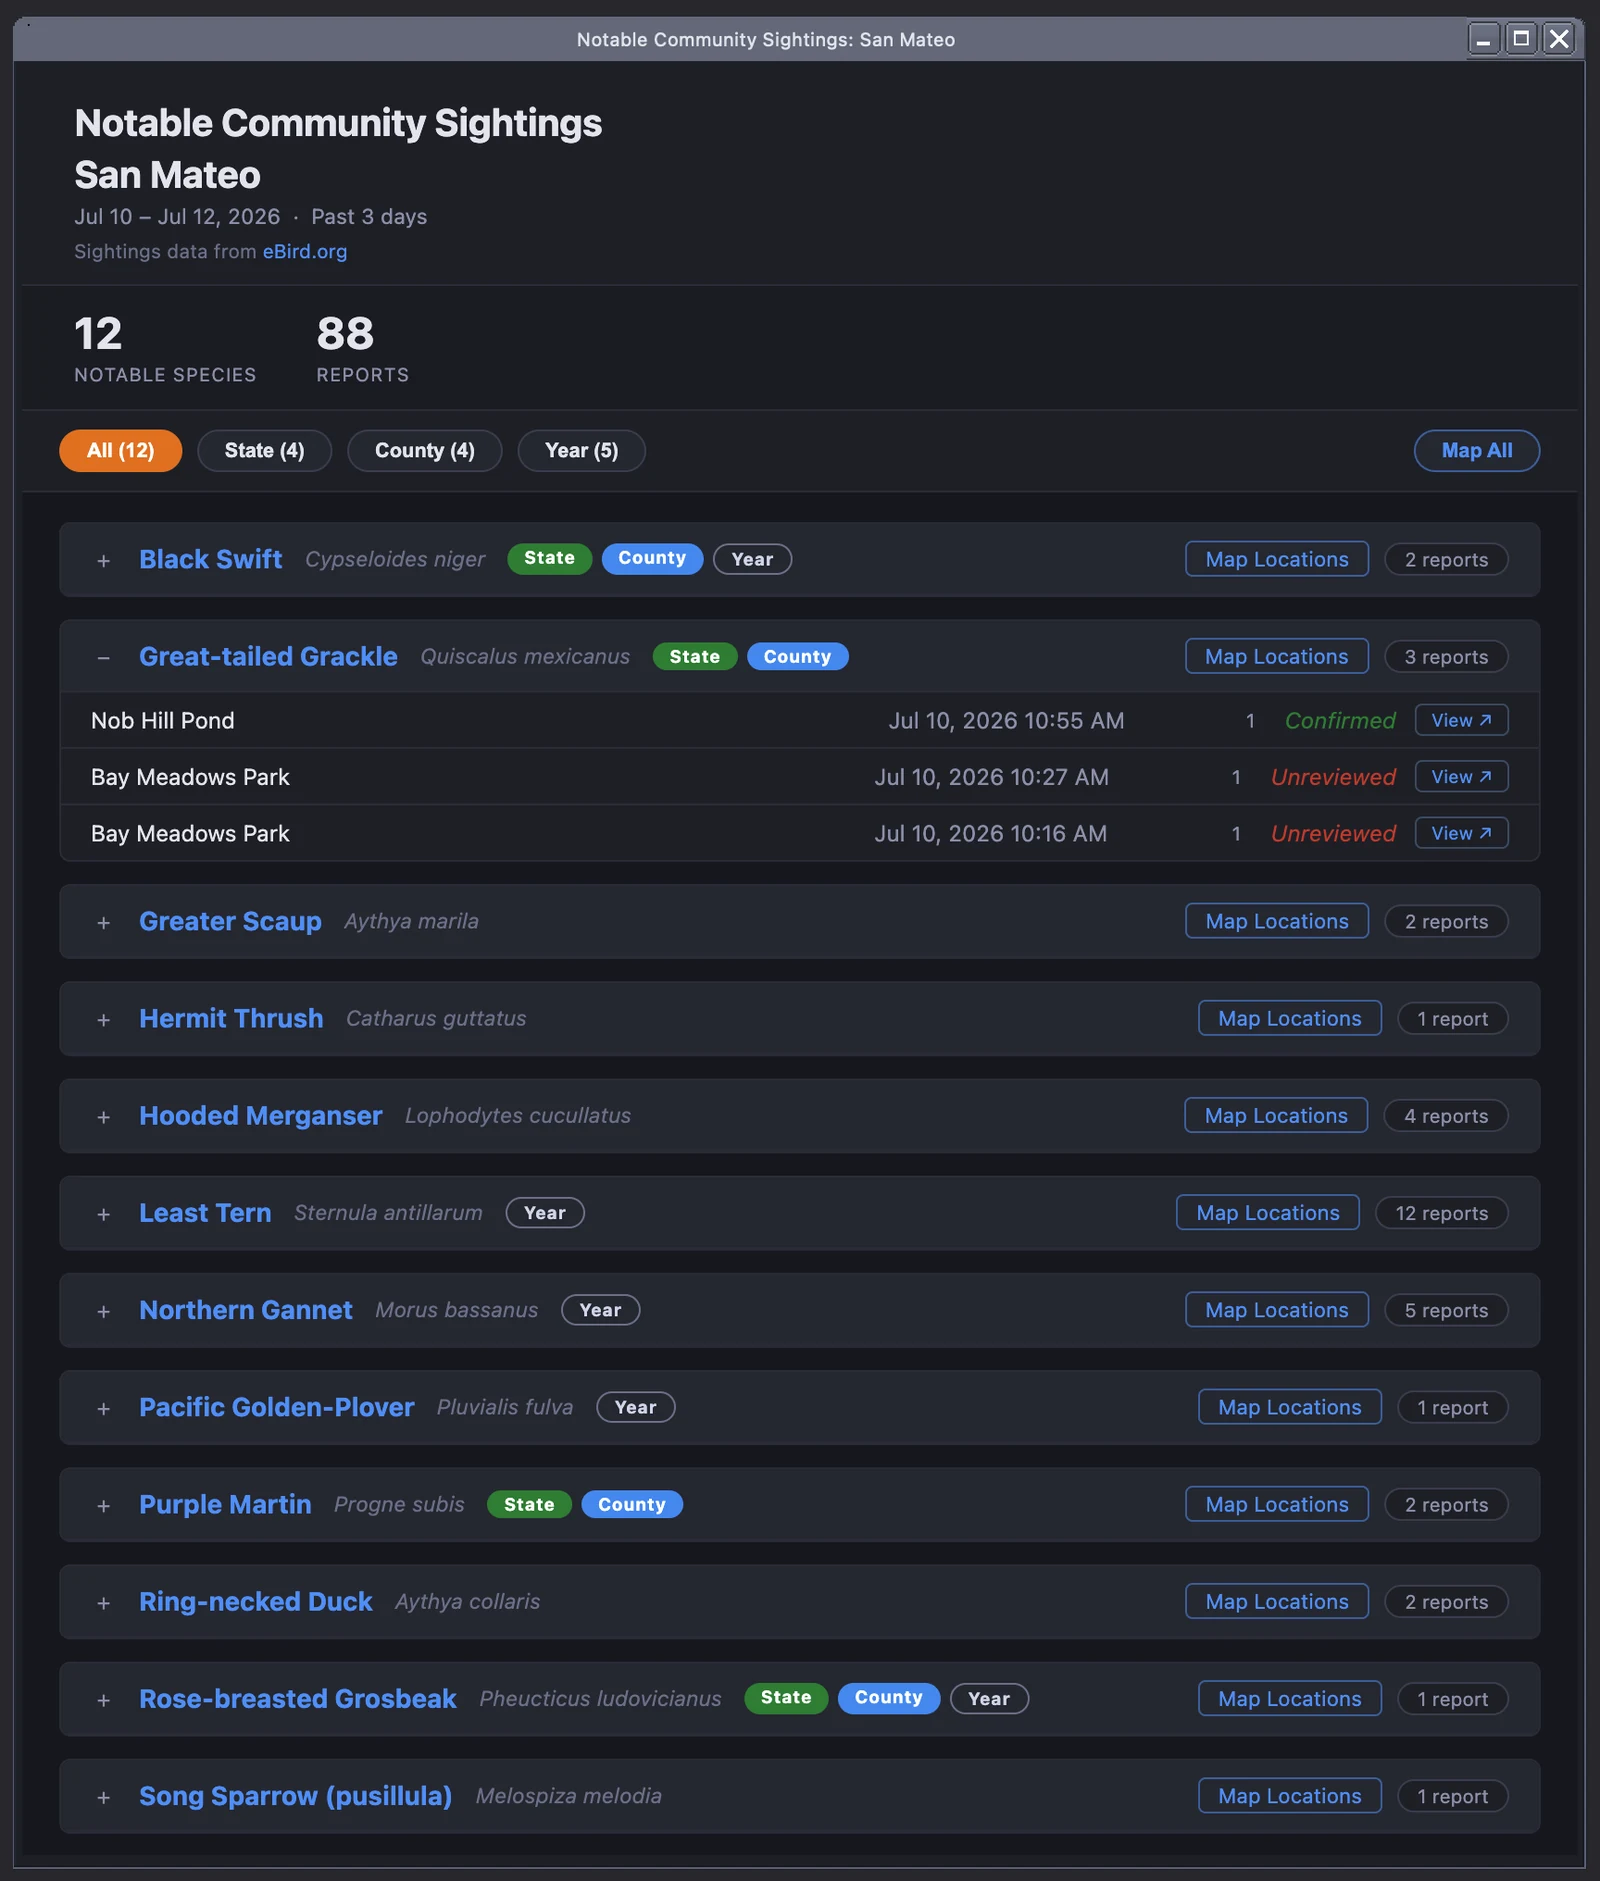Image resolution: width=1600 pixels, height=1881 pixels.
Task: Filter by County (4) sightings
Action: click(x=425, y=451)
